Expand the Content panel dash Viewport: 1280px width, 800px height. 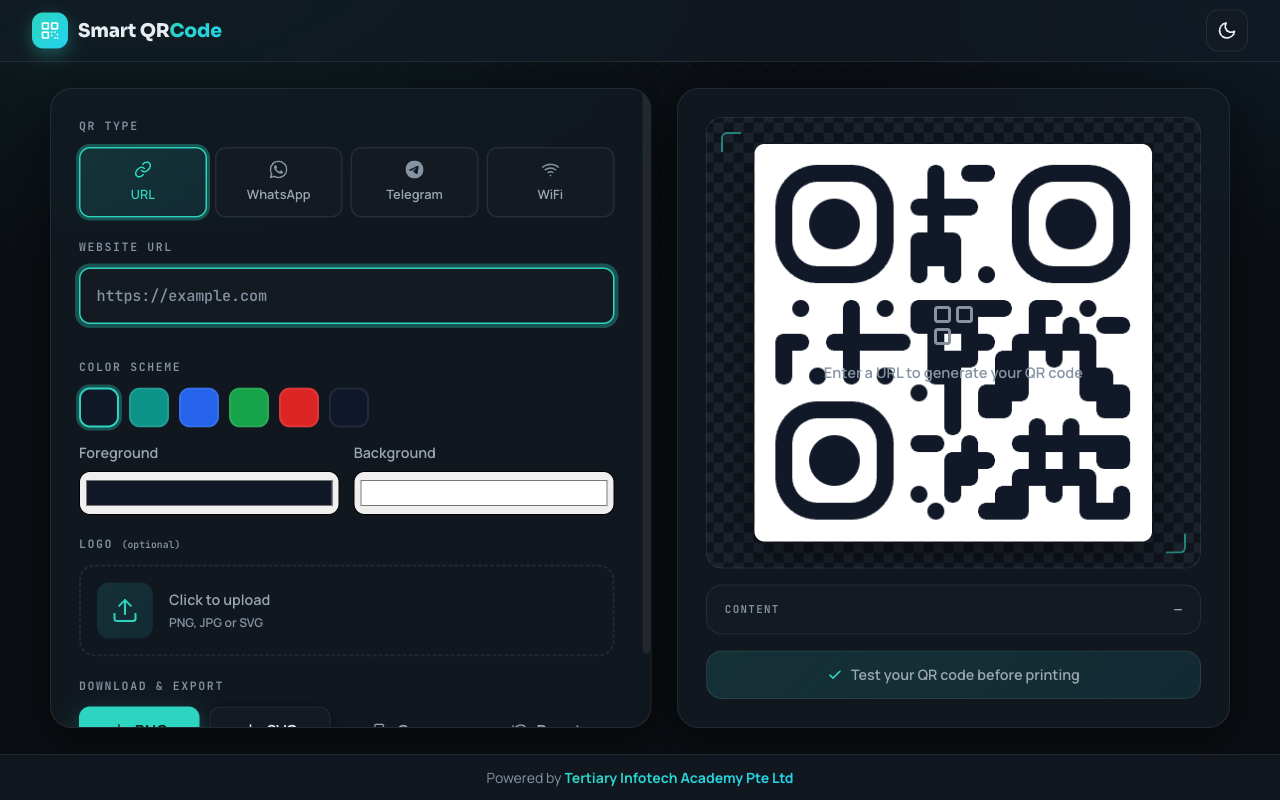(1178, 609)
